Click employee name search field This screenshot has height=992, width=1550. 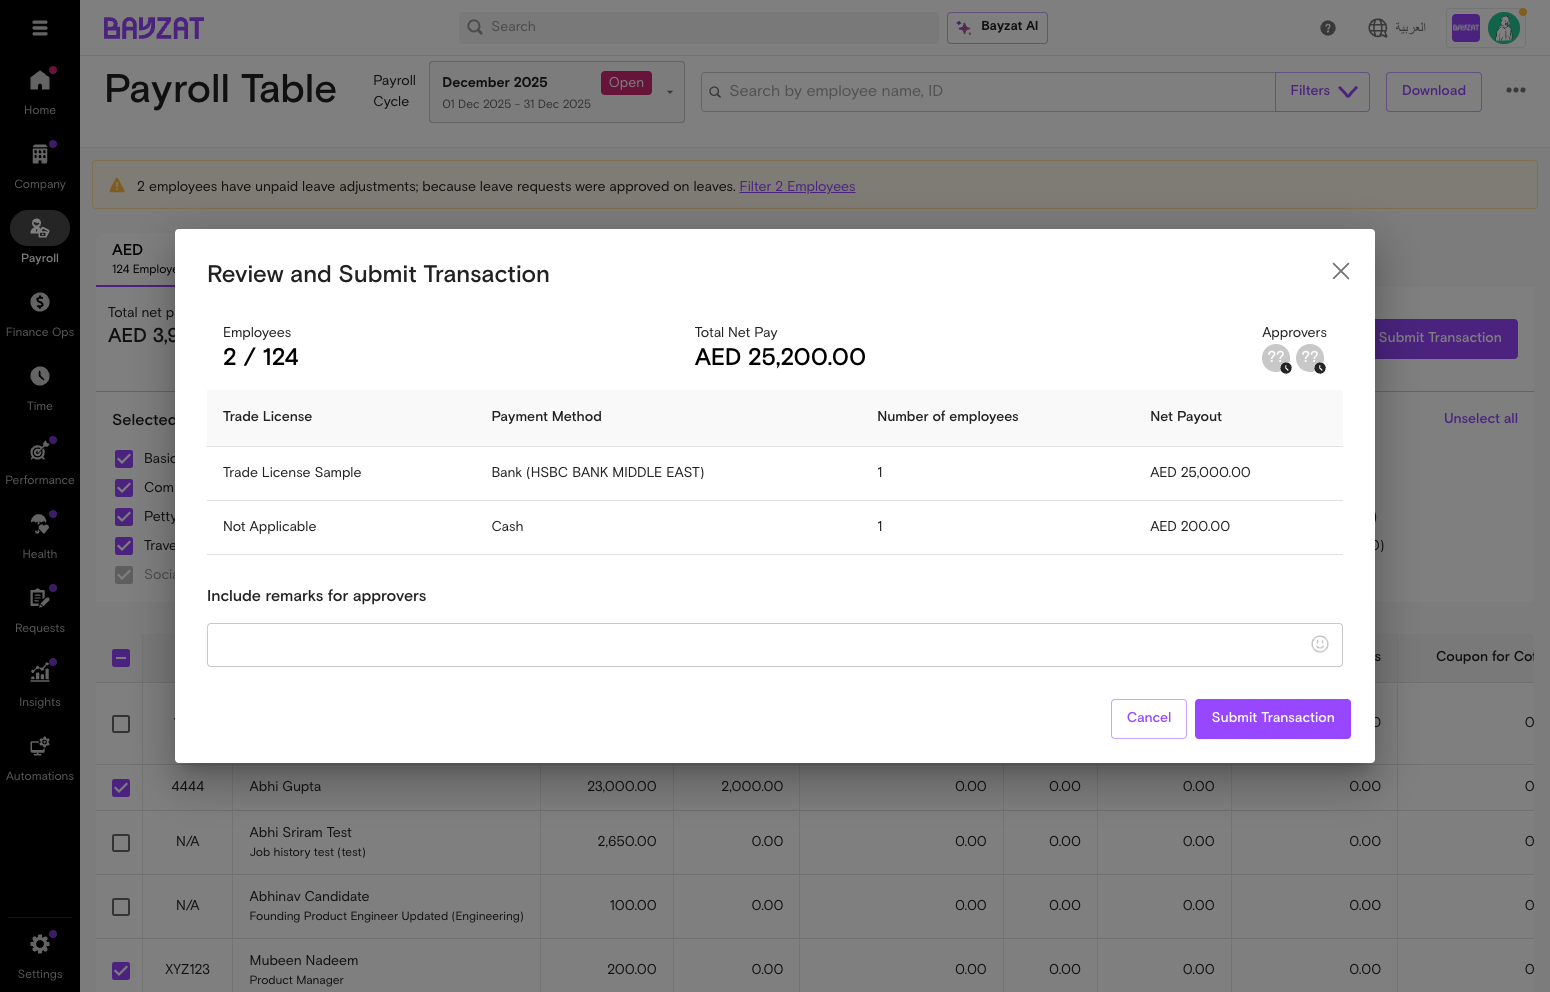(x=988, y=92)
